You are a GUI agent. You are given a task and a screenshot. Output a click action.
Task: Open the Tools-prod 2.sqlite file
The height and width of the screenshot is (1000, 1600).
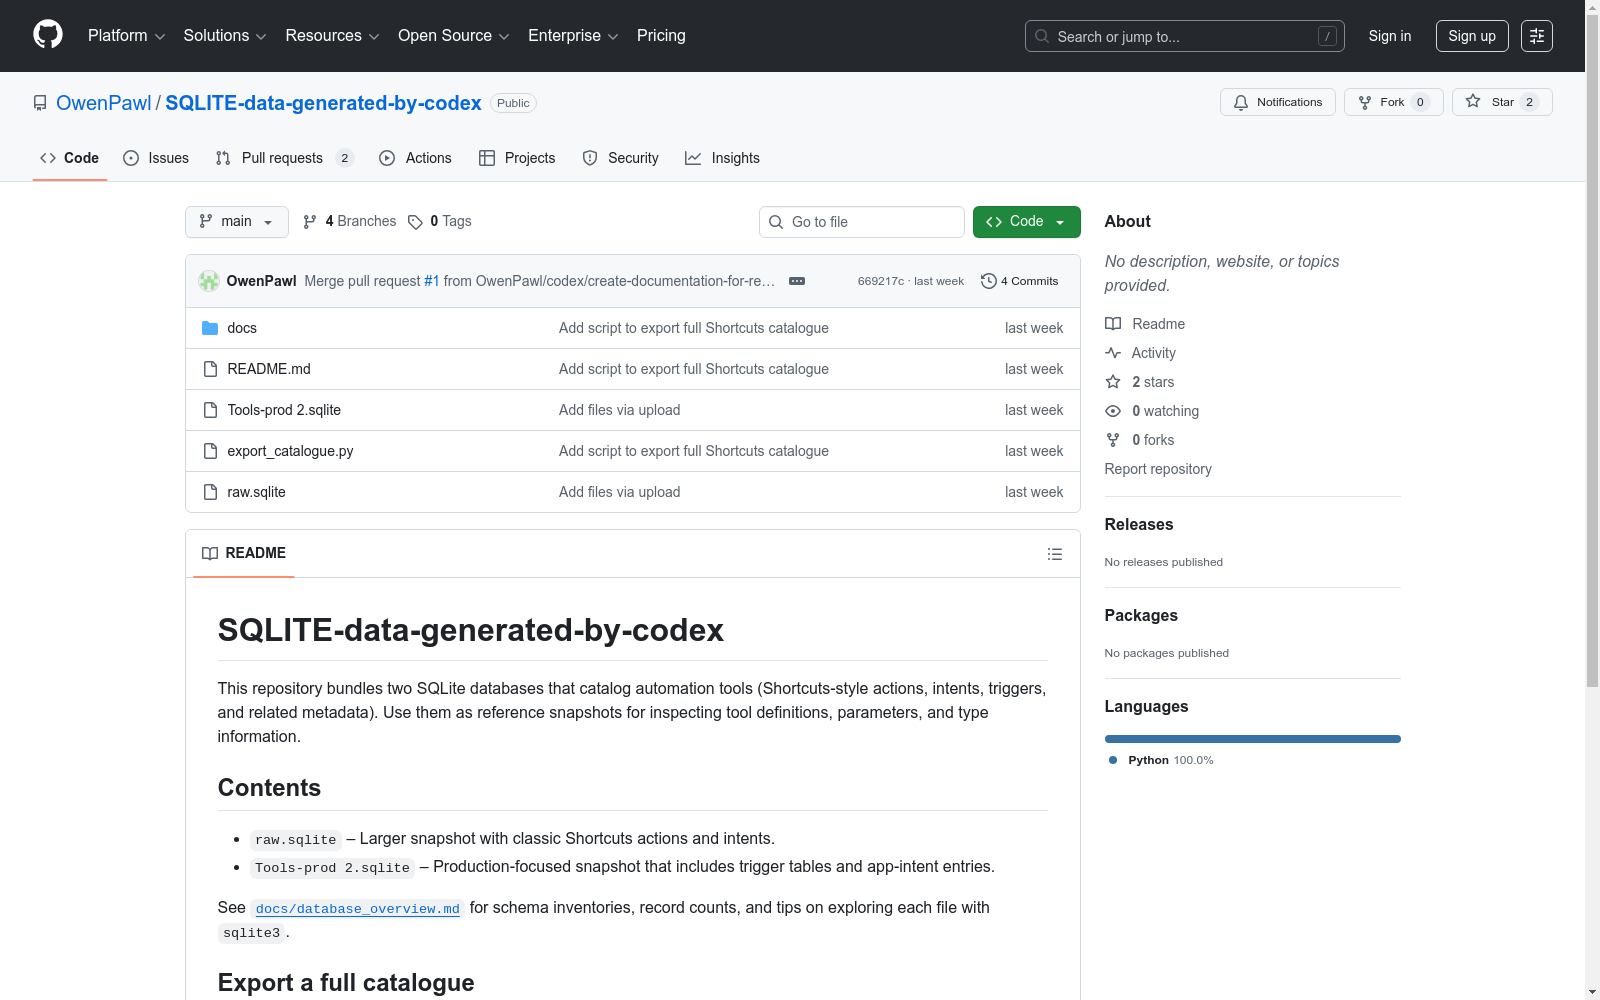(x=284, y=410)
